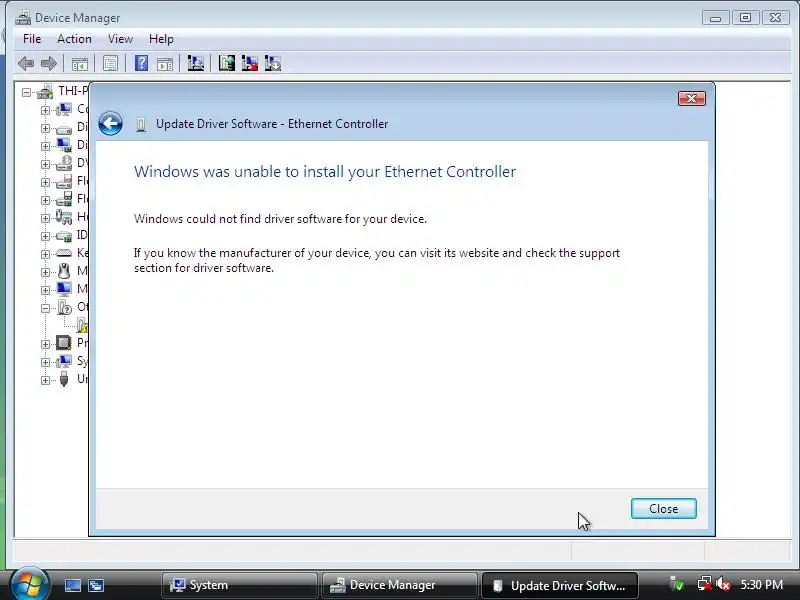Screen dimensions: 800x600
Task: Select the Mice category icon in the tree
Action: click(64, 271)
